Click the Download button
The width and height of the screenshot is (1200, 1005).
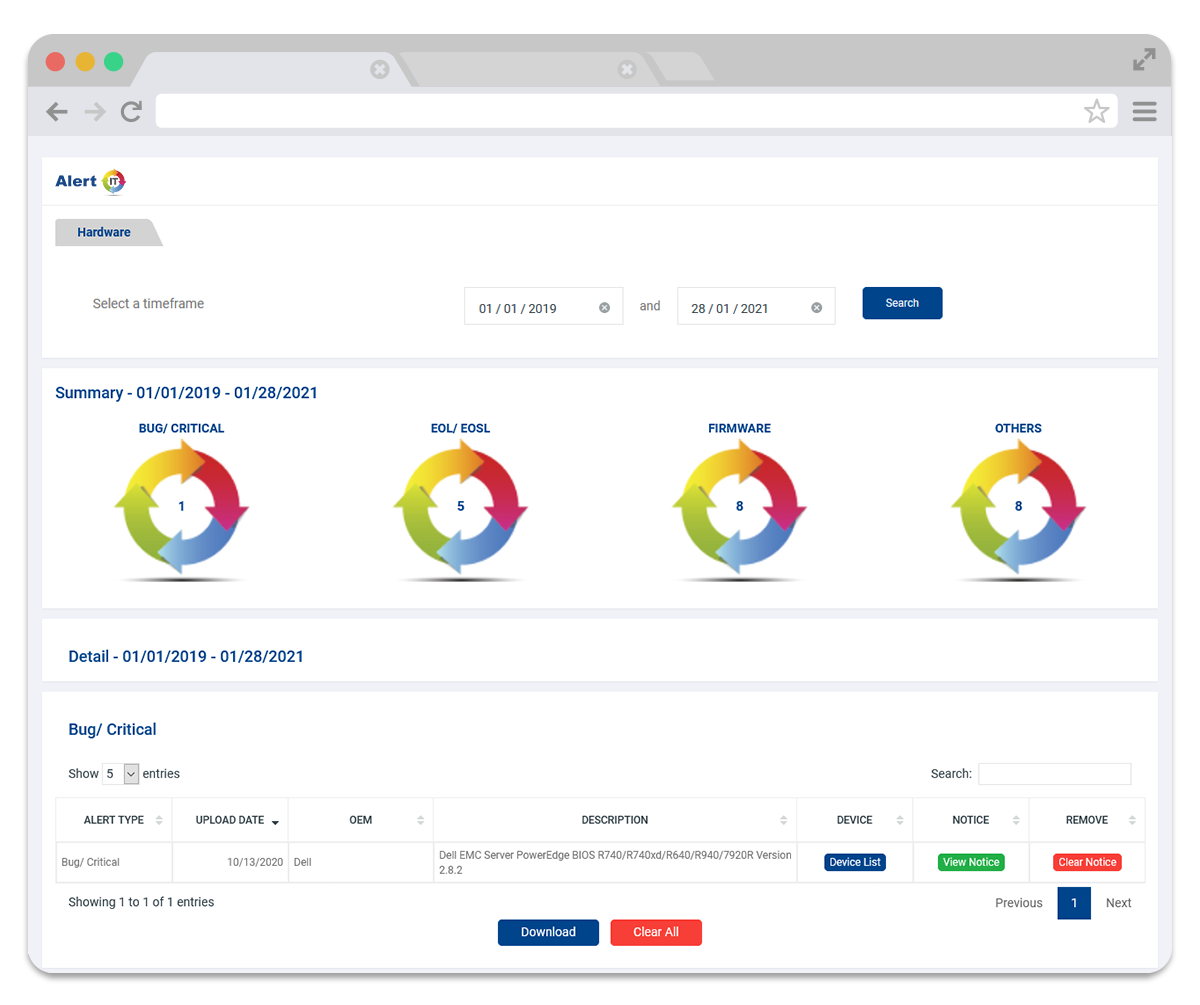pos(548,932)
